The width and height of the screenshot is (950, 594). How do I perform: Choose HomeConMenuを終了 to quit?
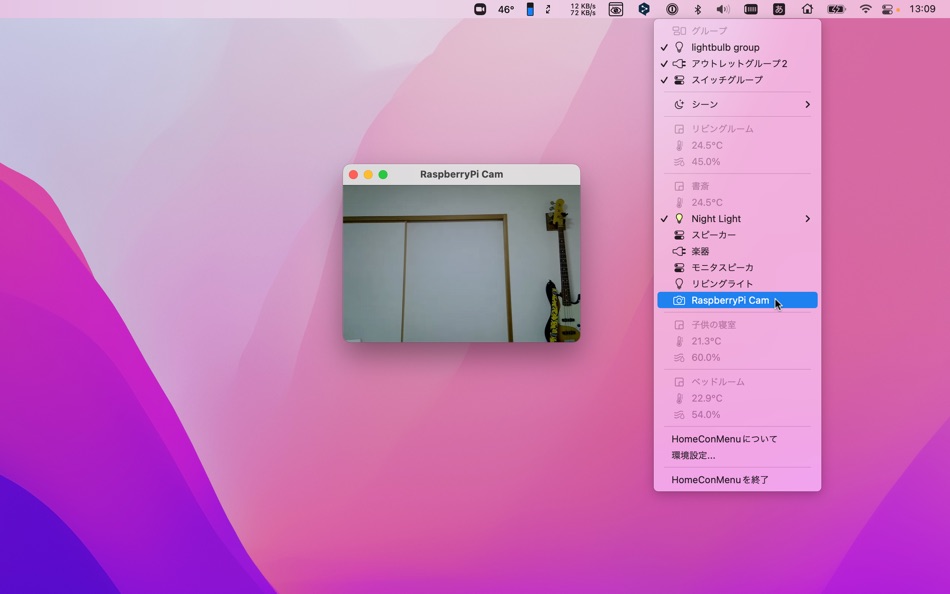click(x=737, y=479)
